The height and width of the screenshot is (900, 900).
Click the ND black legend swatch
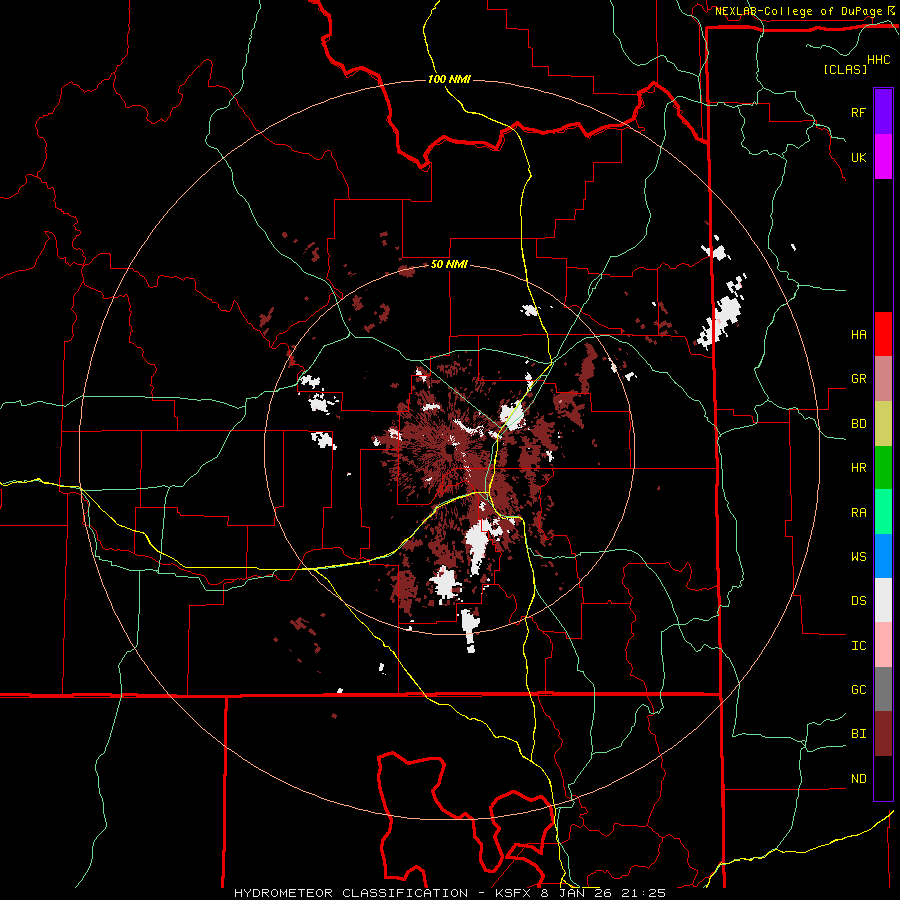coord(883,778)
